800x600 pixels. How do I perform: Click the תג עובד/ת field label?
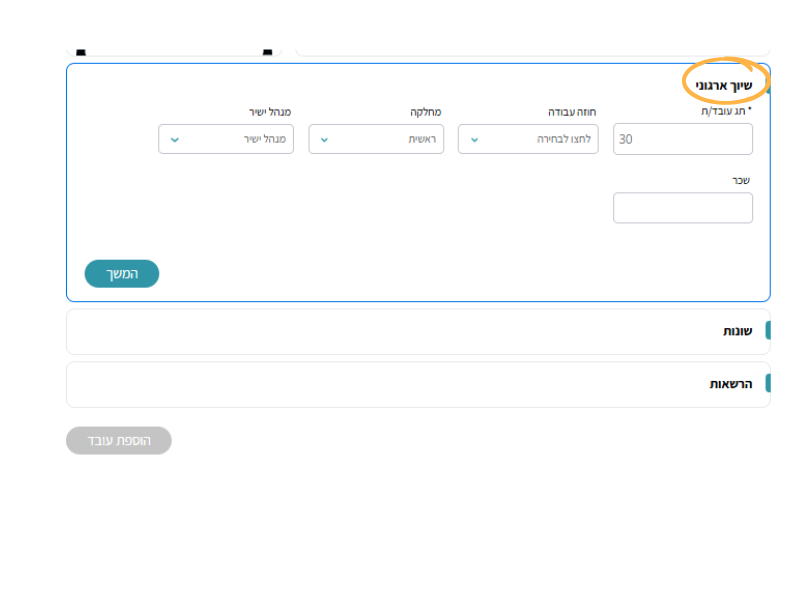[x=729, y=112]
